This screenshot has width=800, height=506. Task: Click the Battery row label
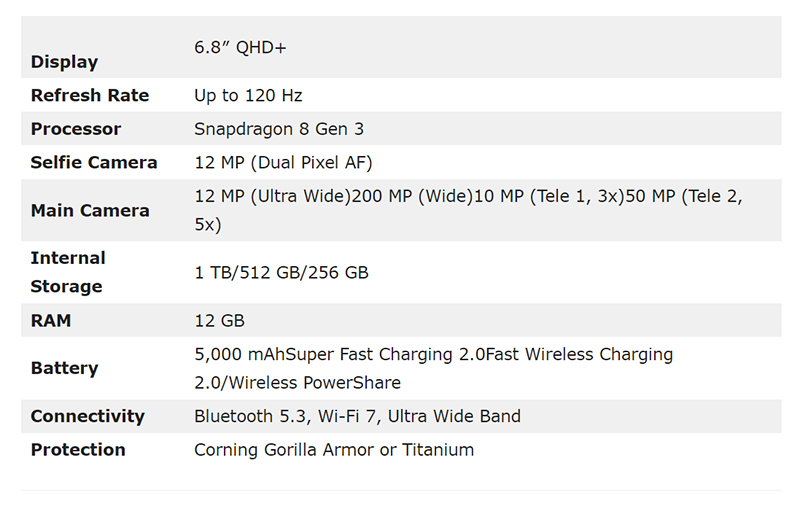pos(64,368)
